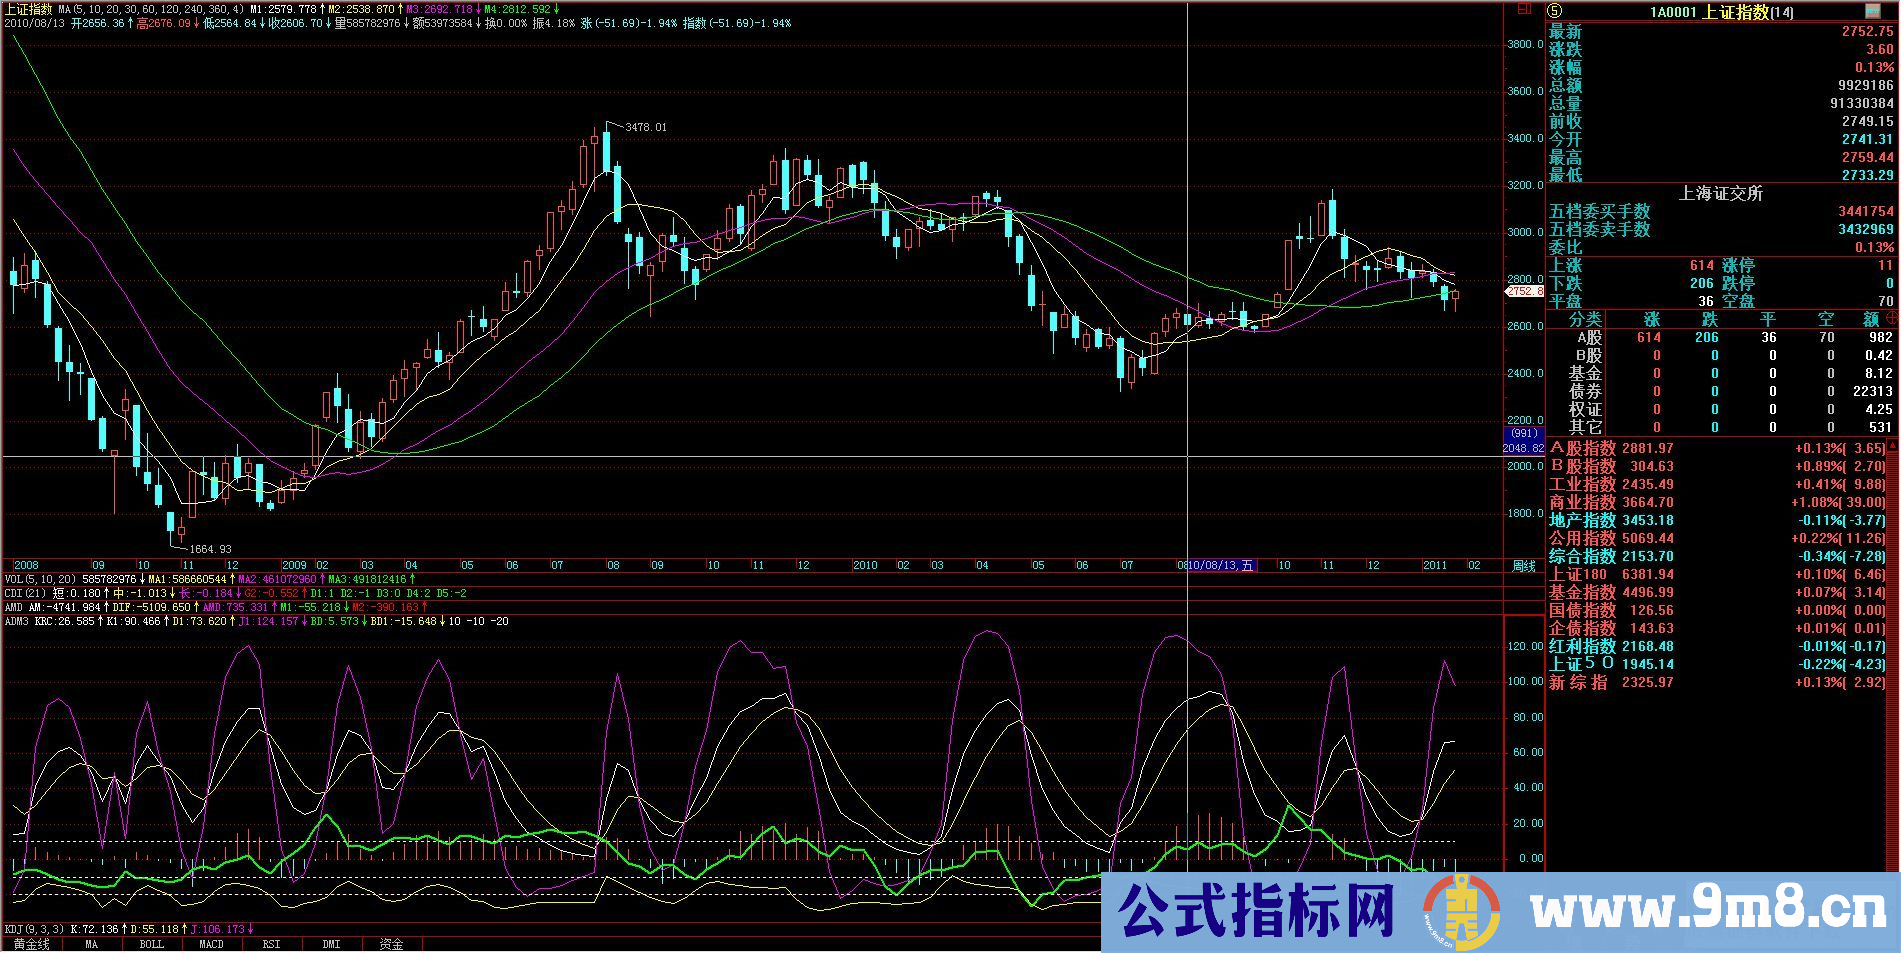Switch to the 资金 tab
The width and height of the screenshot is (1901, 953).
click(x=391, y=944)
